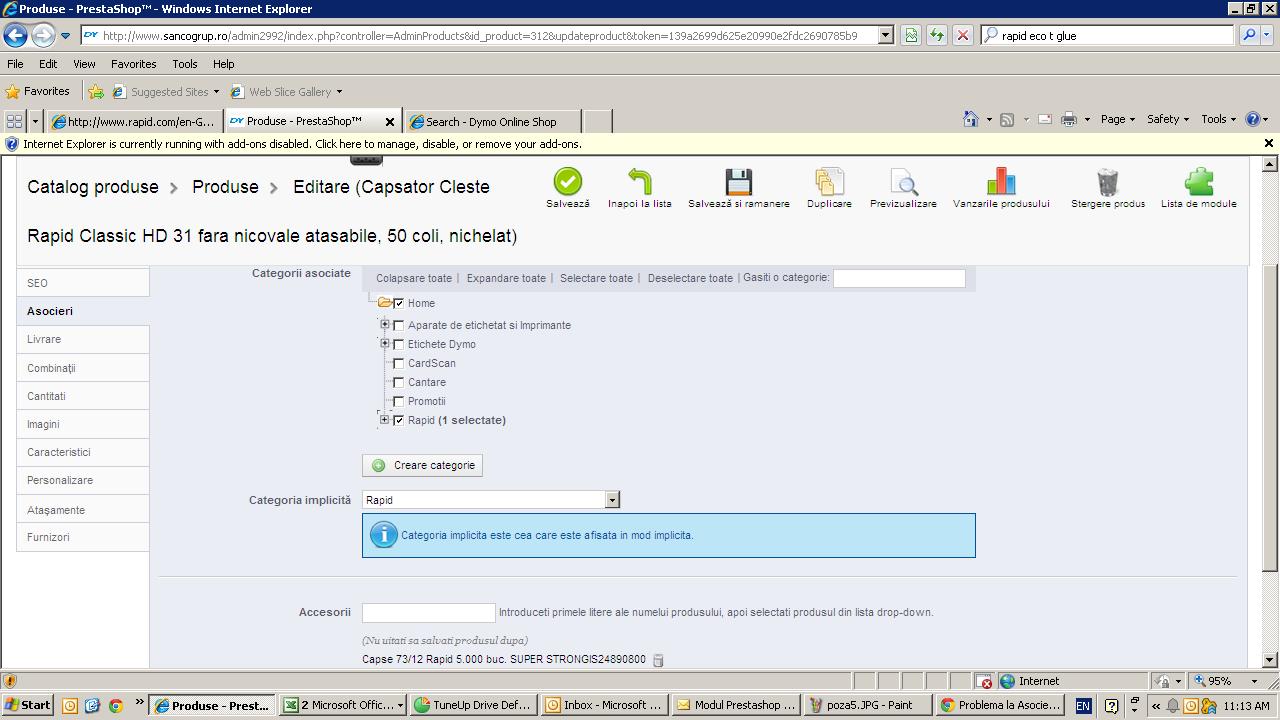Screen dimensions: 1280x720
Task: Open Lista de module puzzle icon
Action: 1198,182
